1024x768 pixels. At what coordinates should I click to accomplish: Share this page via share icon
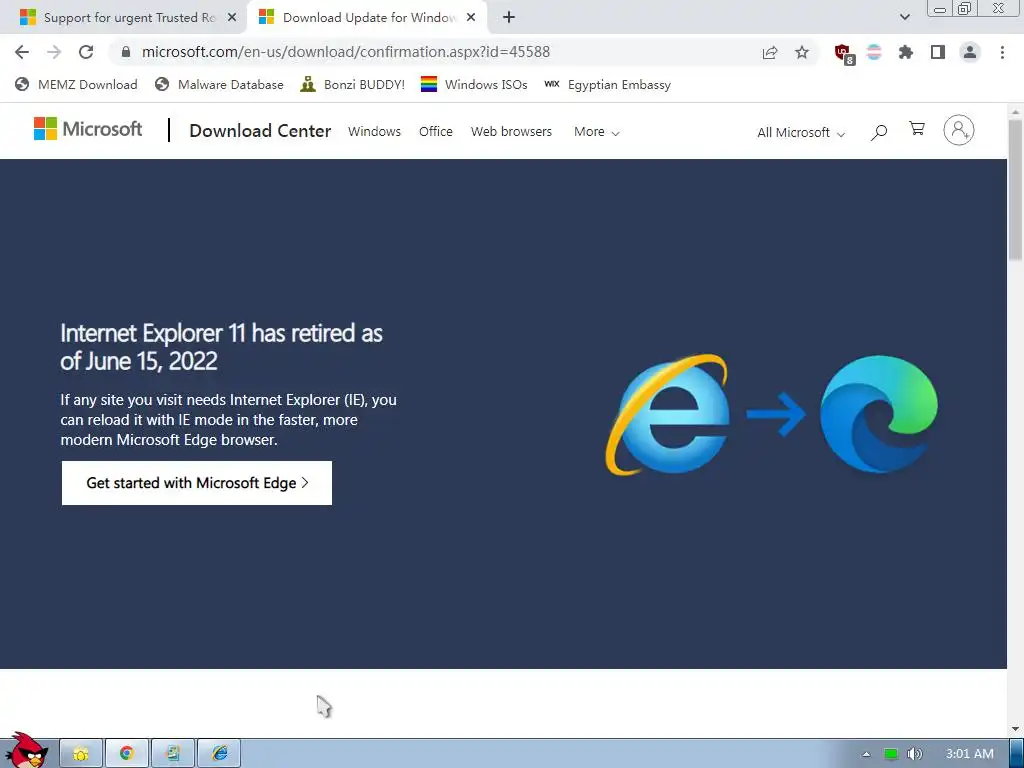(x=770, y=52)
